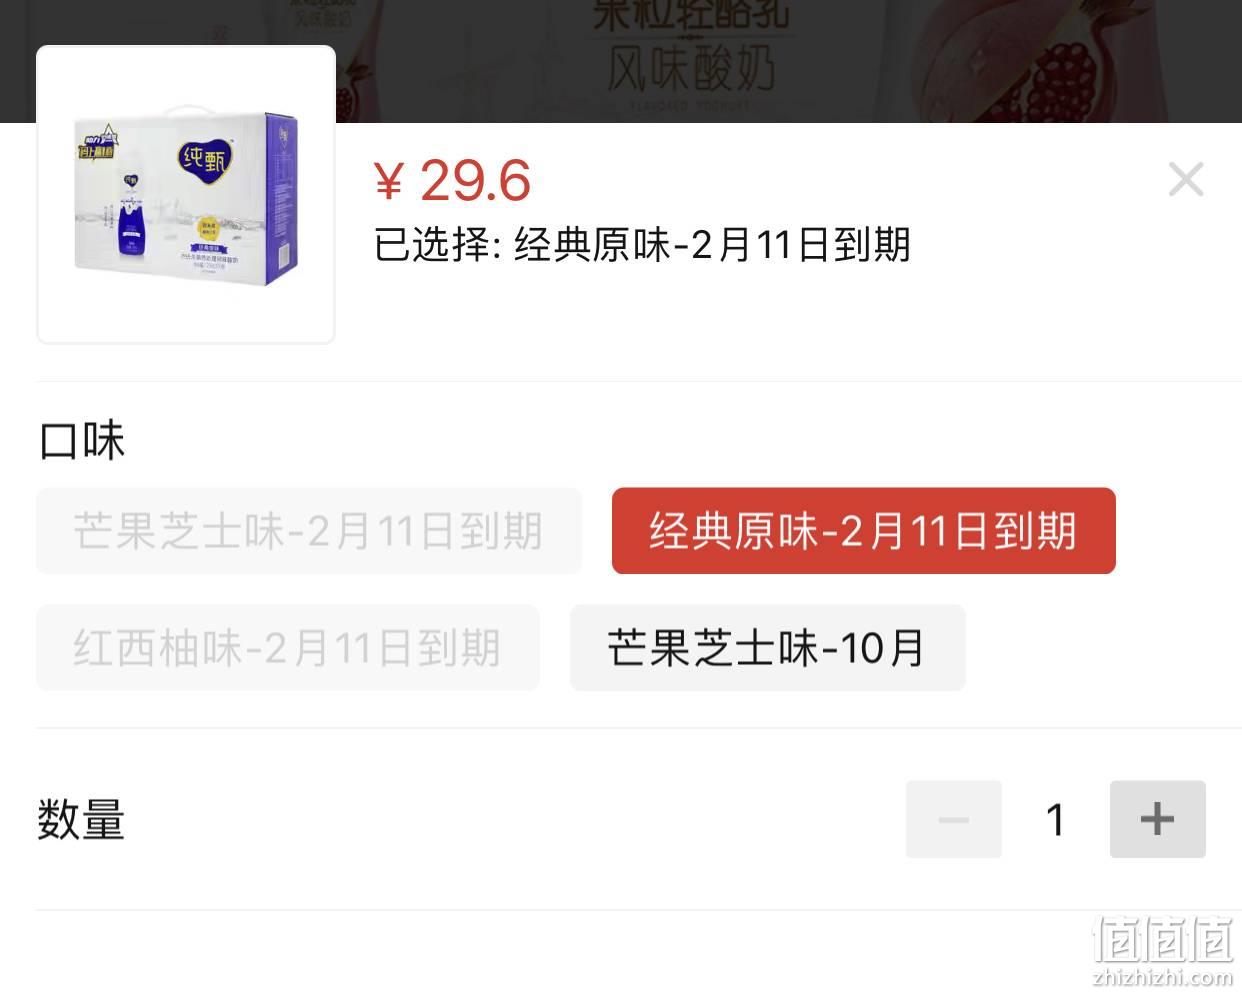Close the flavor selection popup
1242x995 pixels.
pyautogui.click(x=1186, y=180)
